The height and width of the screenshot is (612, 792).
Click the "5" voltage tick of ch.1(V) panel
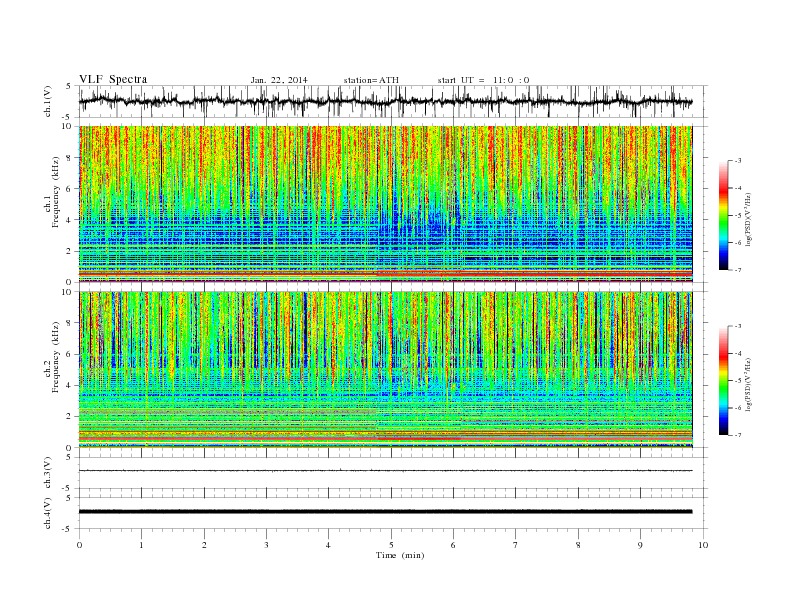pos(68,86)
